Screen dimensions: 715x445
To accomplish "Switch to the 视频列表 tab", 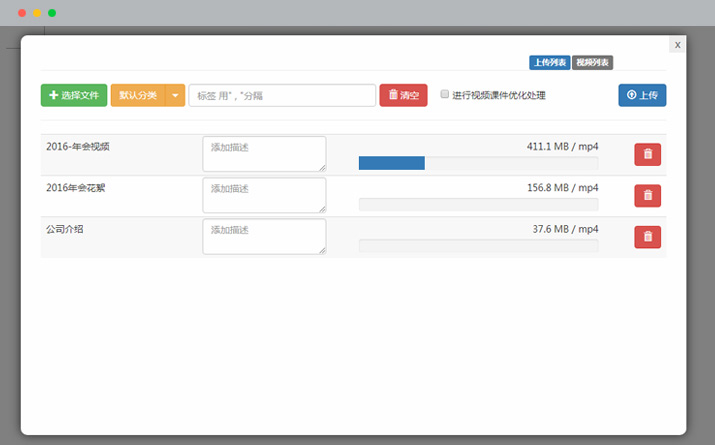I will click(x=593, y=62).
